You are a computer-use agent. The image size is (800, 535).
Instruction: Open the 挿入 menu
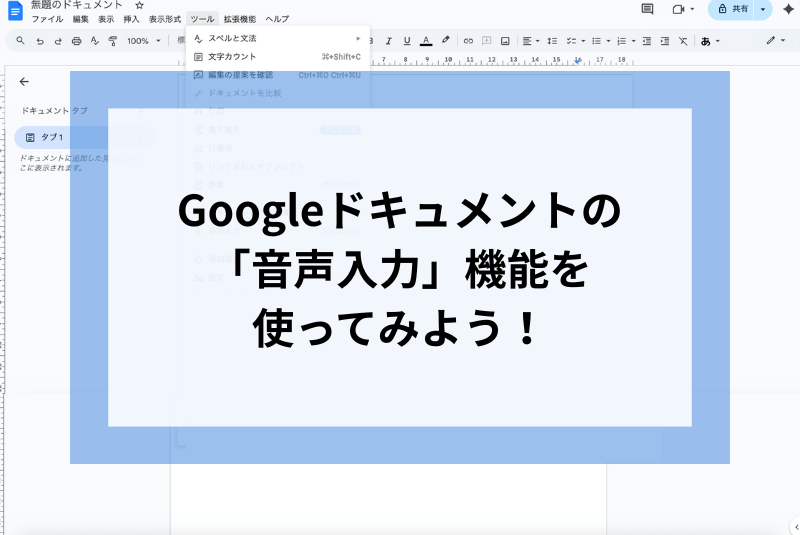tap(131, 19)
